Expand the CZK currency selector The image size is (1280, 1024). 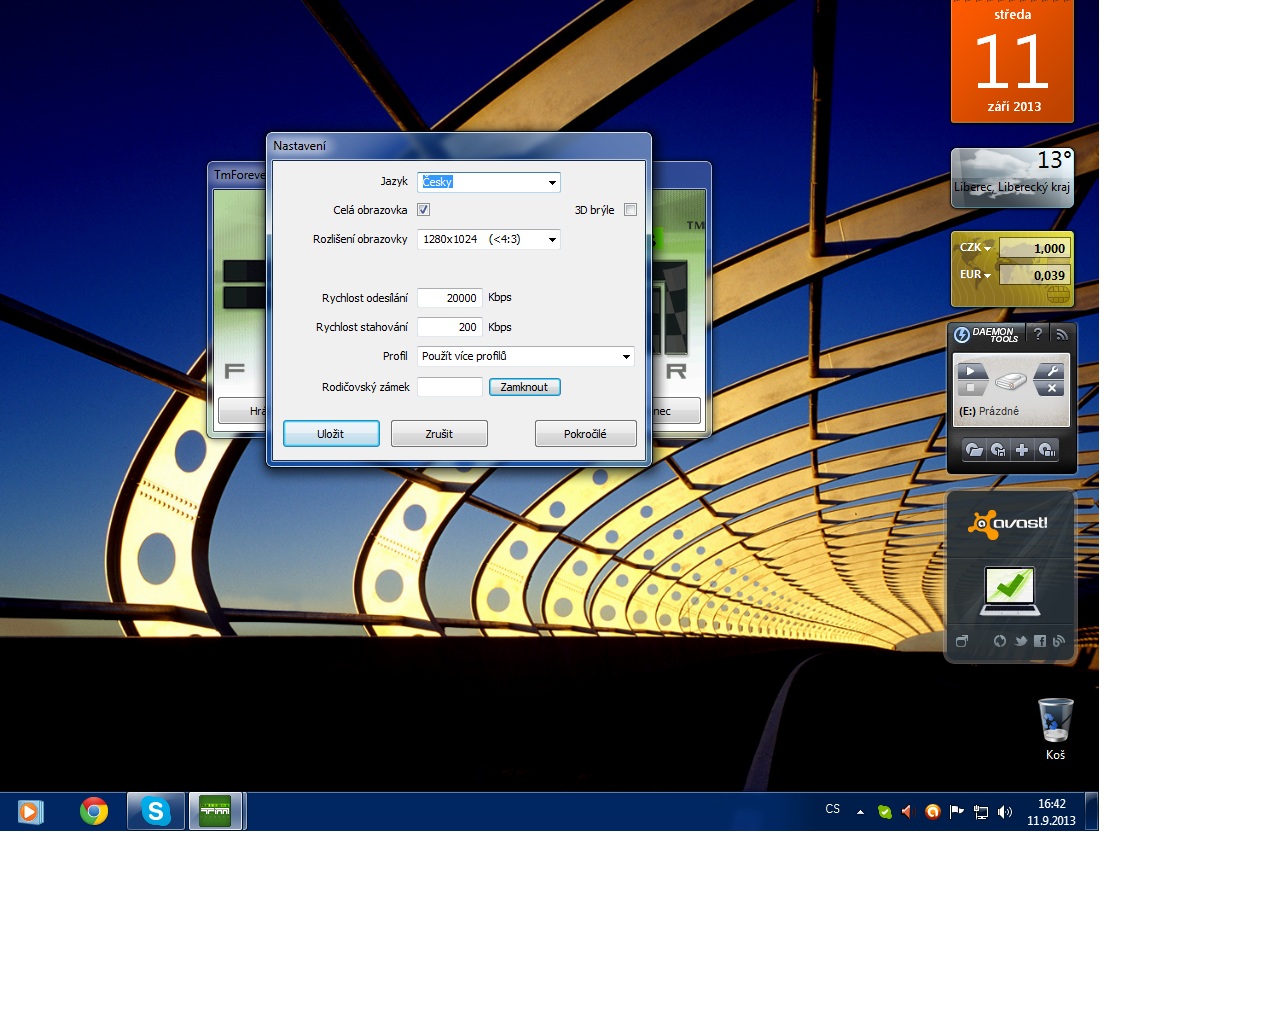click(976, 248)
